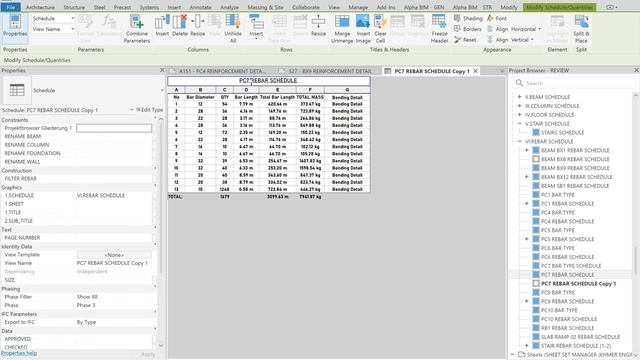Switch to the Annotate ribbon tab
640x360 pixels.
coord(200,7)
